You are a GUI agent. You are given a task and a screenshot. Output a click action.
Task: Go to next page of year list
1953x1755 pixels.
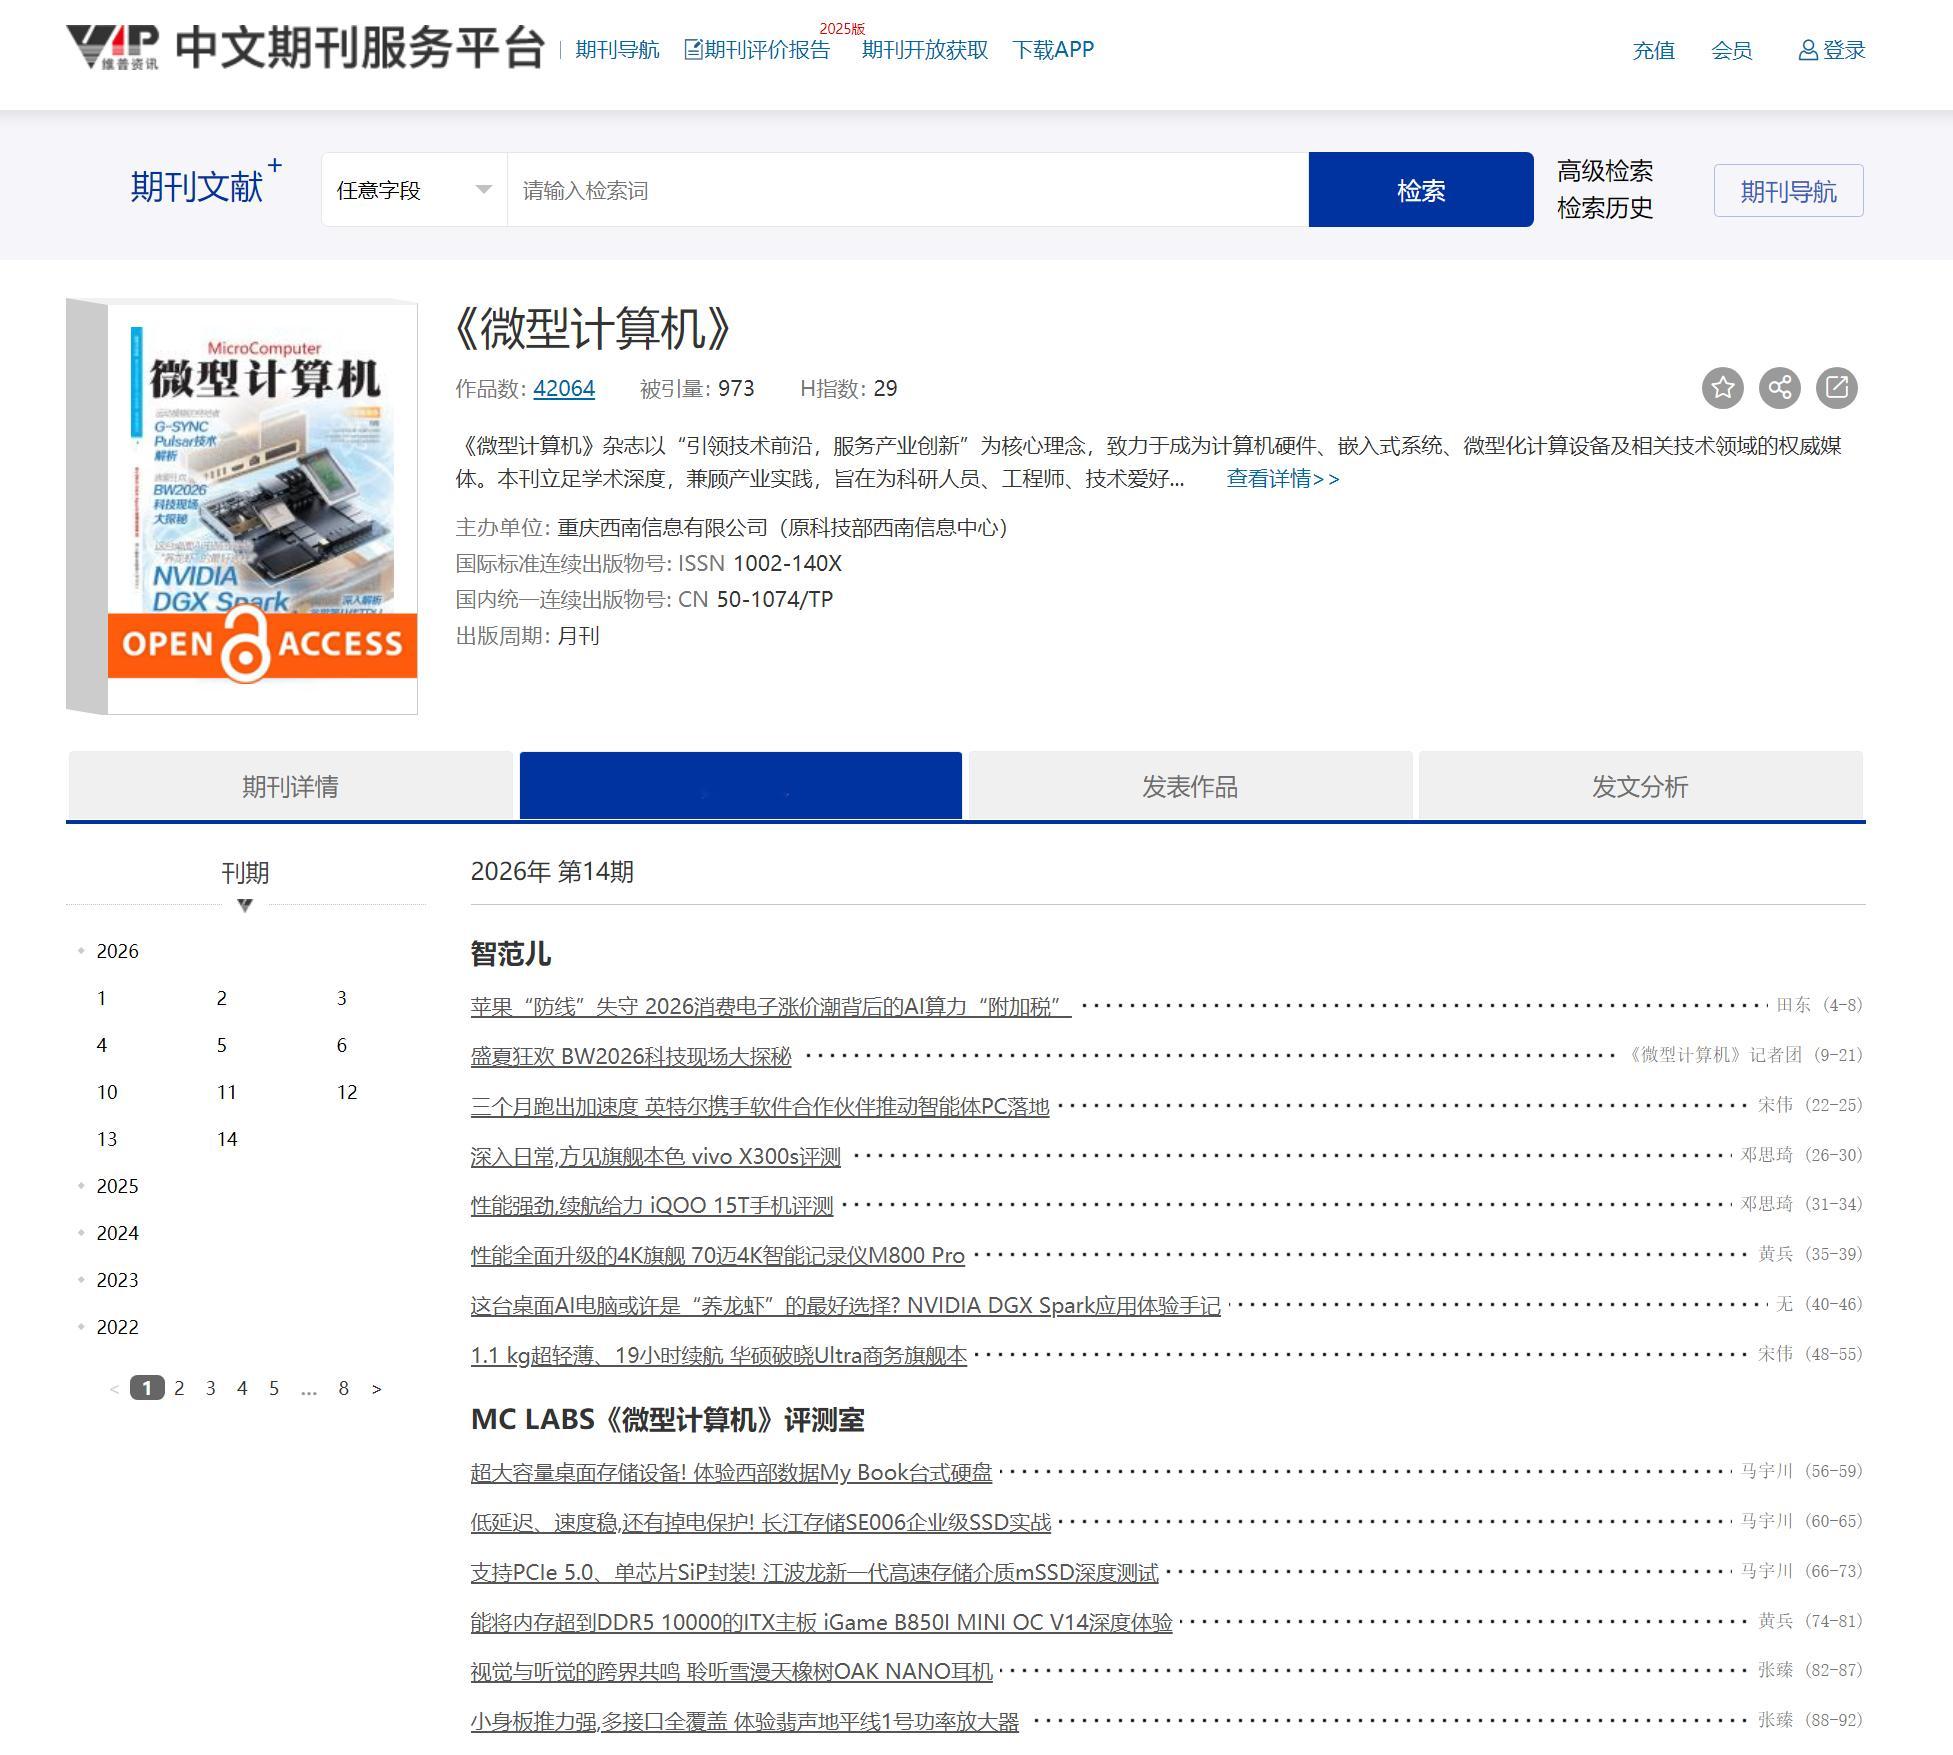pyautogui.click(x=376, y=1388)
